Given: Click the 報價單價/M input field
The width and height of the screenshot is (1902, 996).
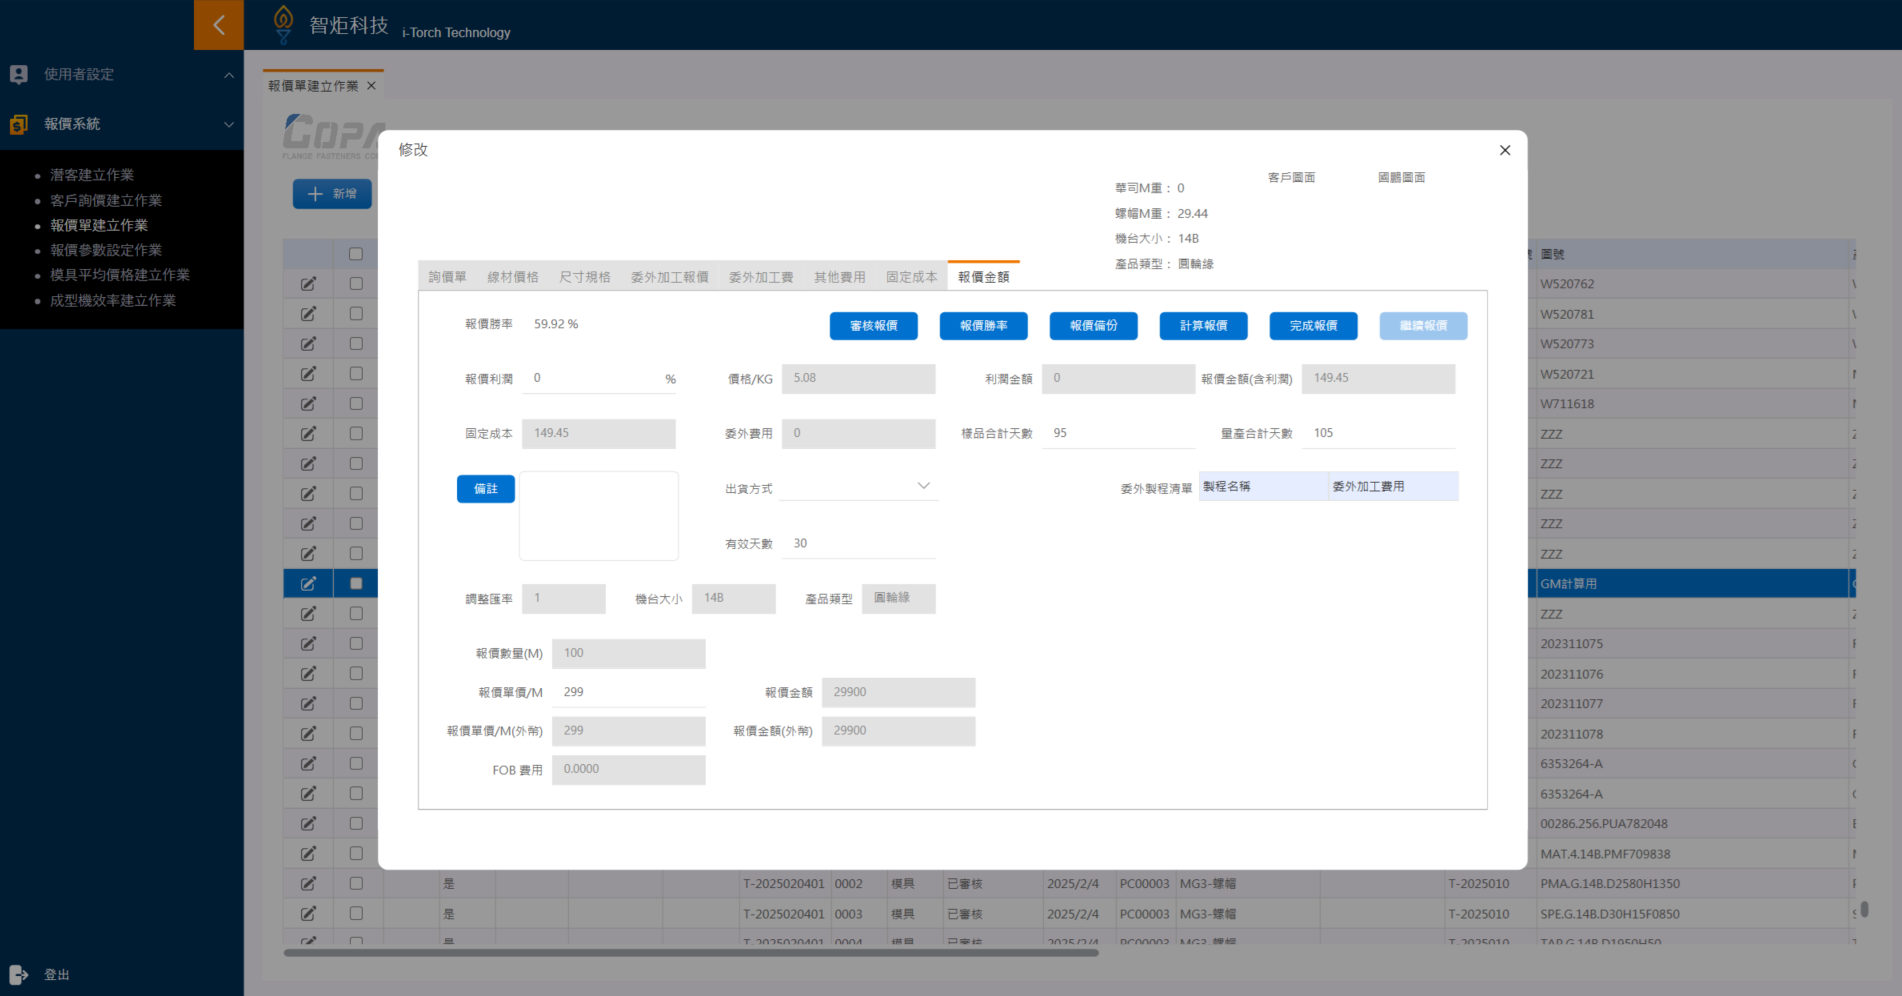Looking at the screenshot, I should point(628,692).
